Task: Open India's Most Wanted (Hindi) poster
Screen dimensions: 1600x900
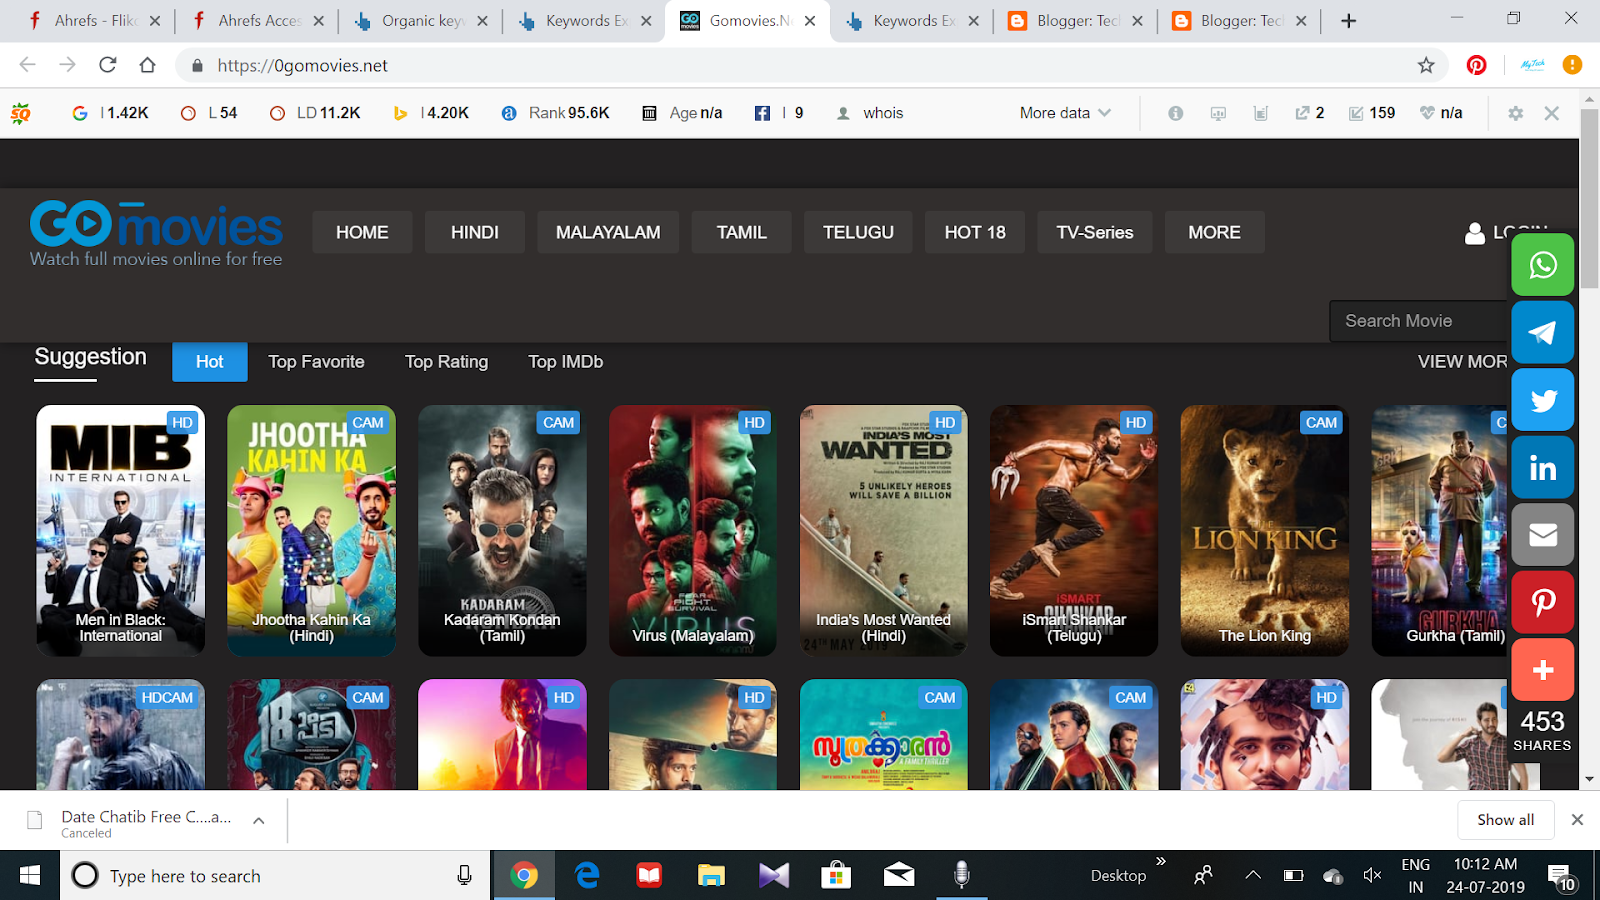Action: coord(884,531)
